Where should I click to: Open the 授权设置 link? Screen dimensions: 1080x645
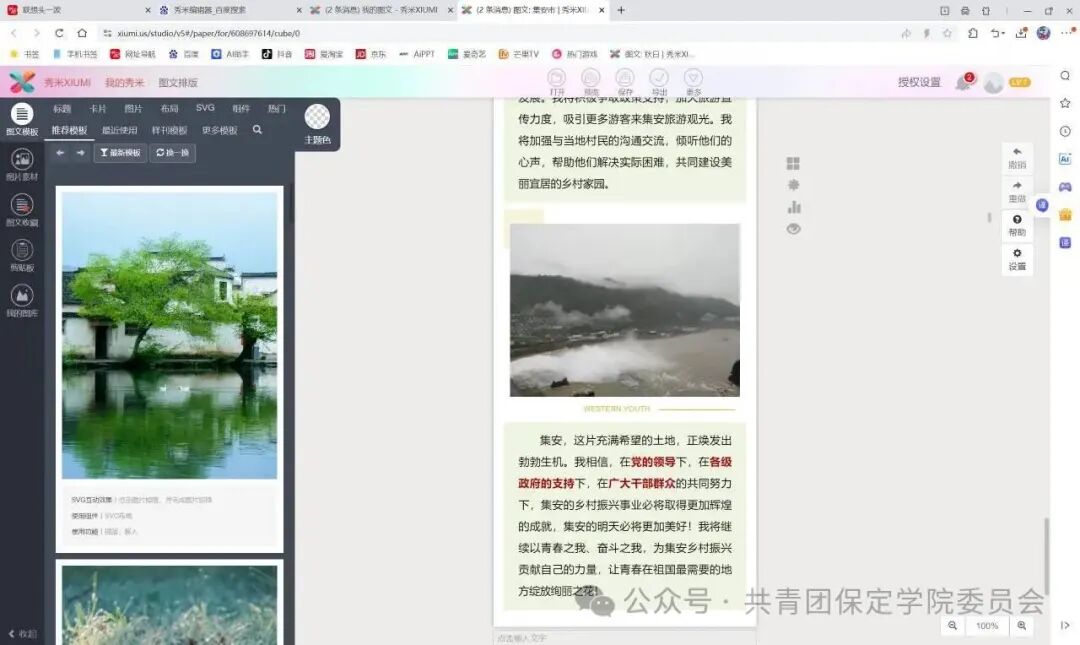(919, 82)
